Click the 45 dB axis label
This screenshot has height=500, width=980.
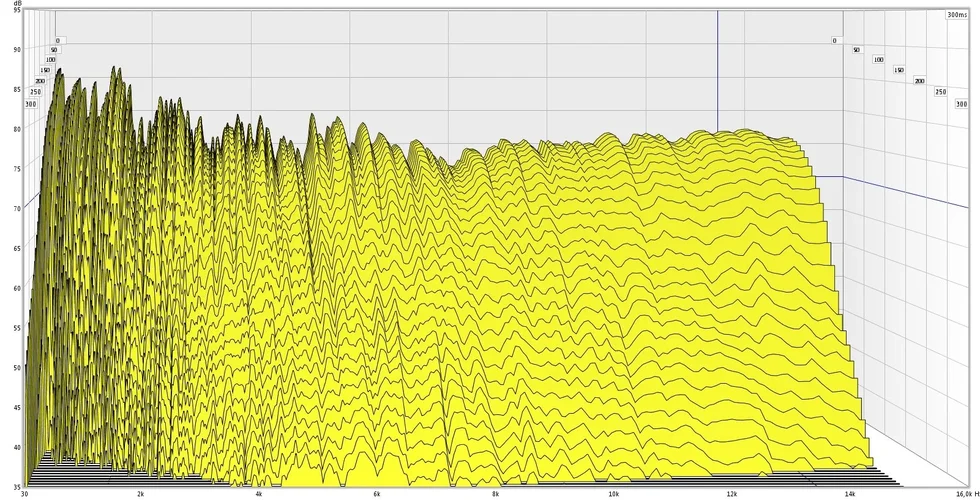pyautogui.click(x=16, y=408)
